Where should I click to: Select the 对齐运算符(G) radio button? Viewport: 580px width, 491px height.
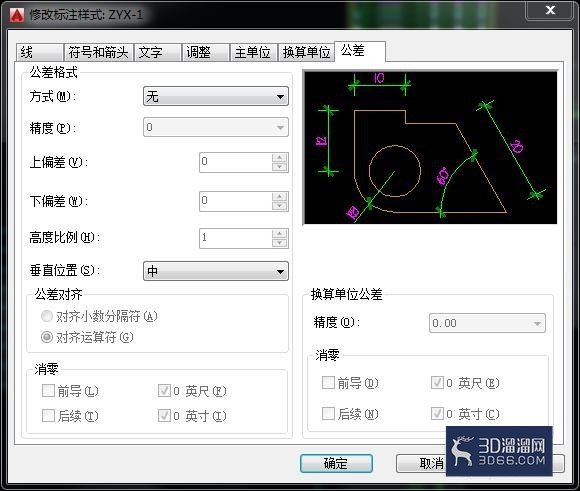click(47, 337)
